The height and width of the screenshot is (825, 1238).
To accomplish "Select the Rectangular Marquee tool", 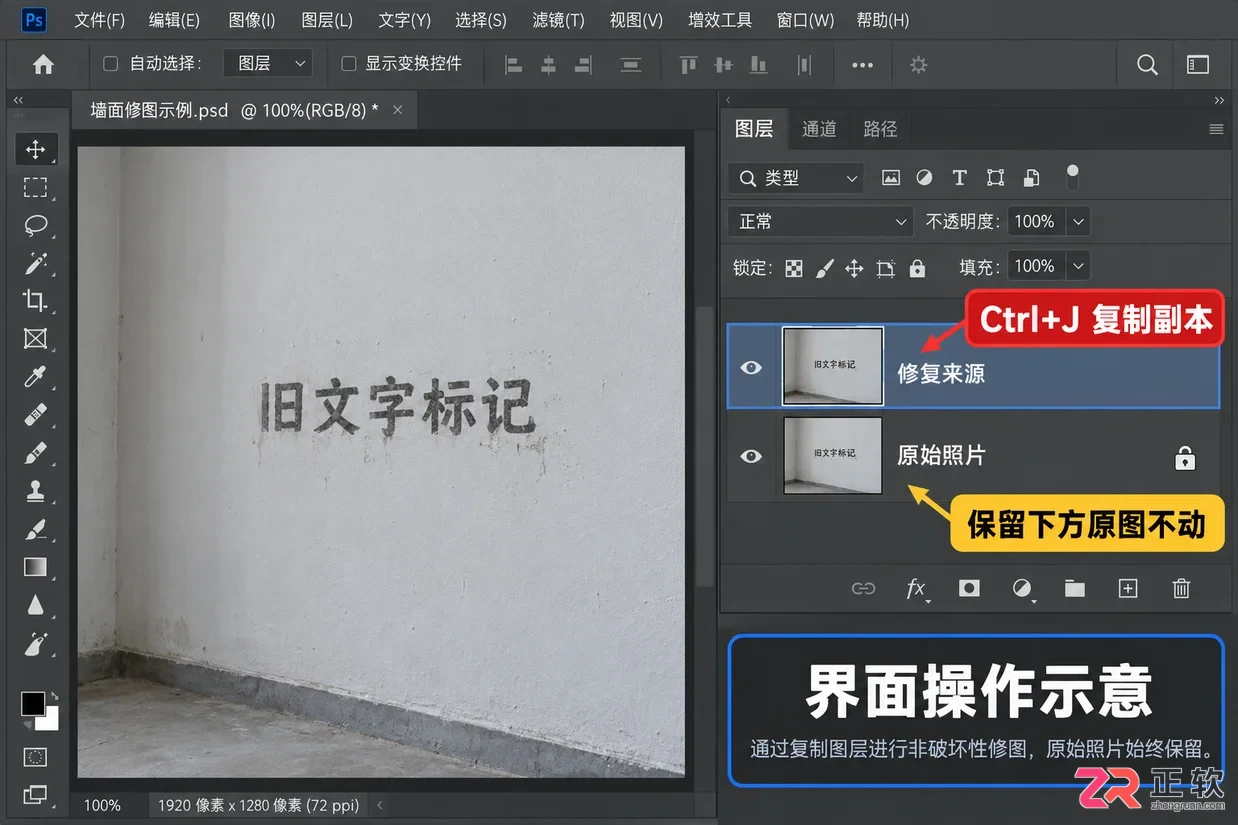I will [x=35, y=187].
